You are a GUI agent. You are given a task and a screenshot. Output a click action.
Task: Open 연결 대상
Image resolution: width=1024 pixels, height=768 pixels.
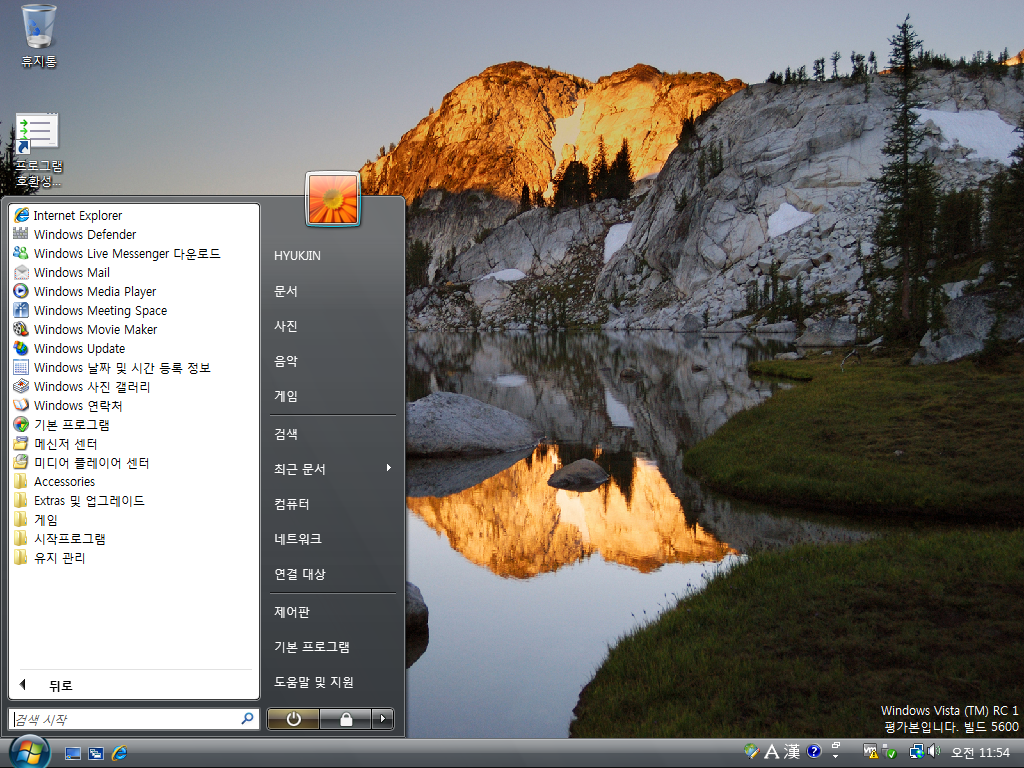(333, 573)
